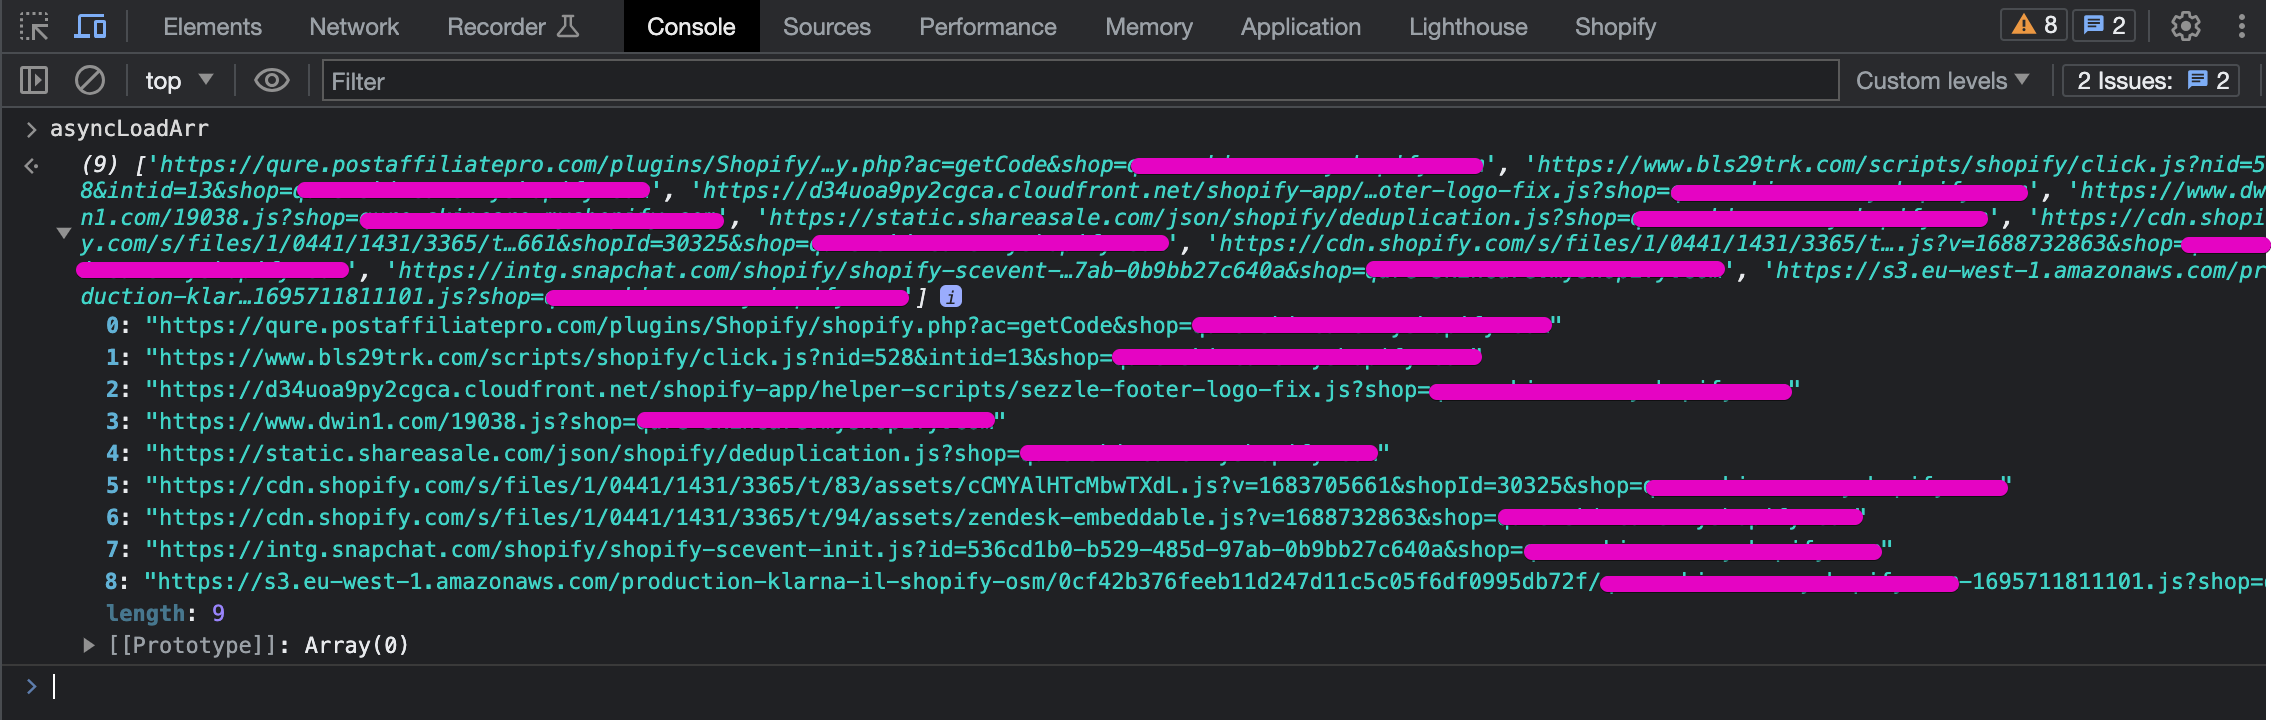Collapse the expanded array output

tap(63, 232)
